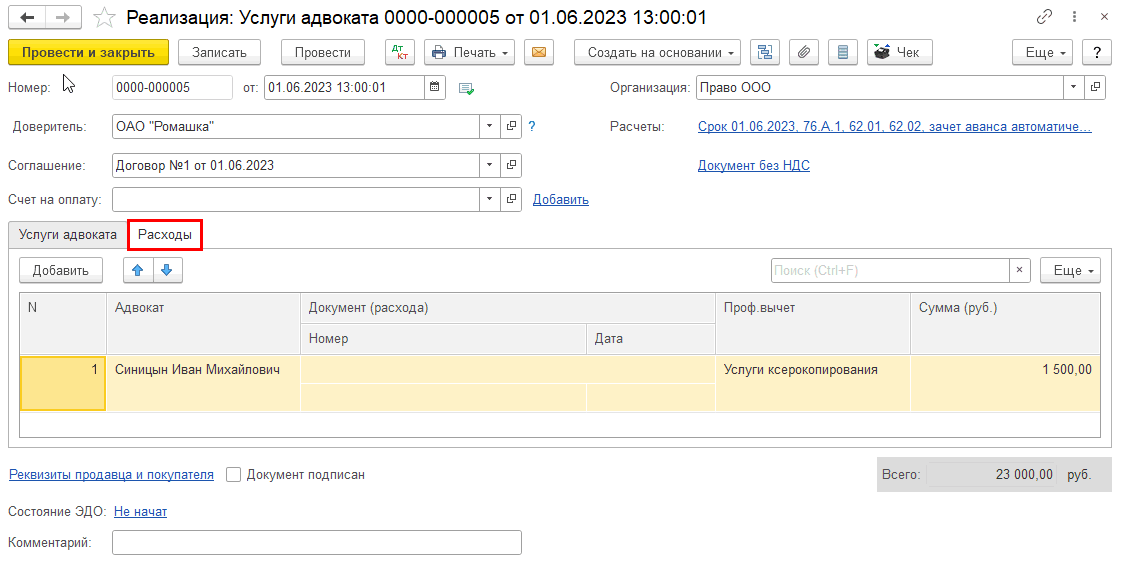Click the copy link icon
Image resolution: width=1126 pixels, height=563 pixels.
click(x=1044, y=18)
